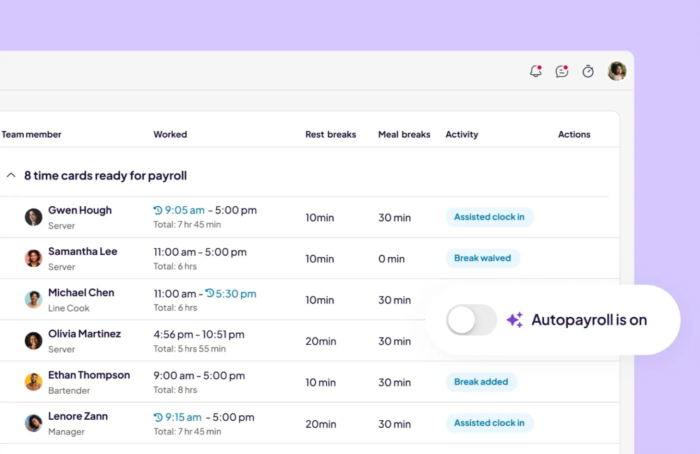The image size is (700, 454).
Task: Click edited-time clock icon beside 9:15 am
Action: coord(158,417)
